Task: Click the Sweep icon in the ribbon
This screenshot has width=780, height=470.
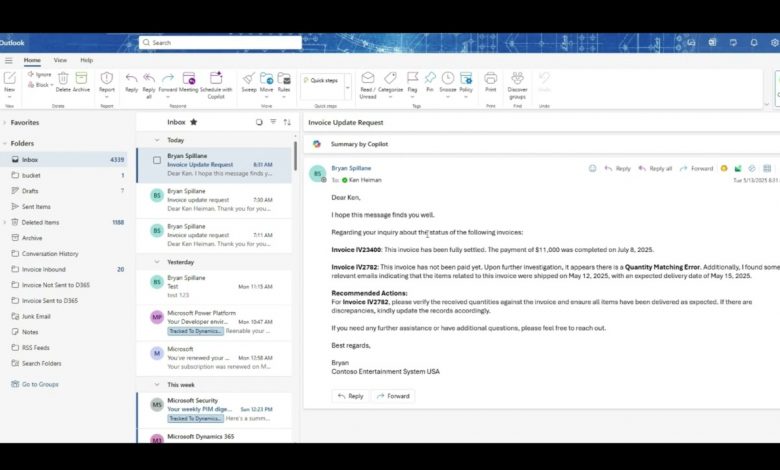Action: point(248,78)
